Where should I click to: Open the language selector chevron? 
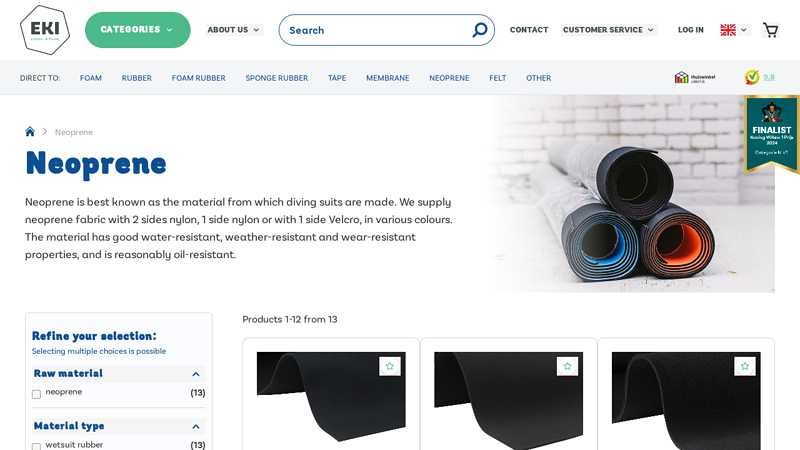744,30
